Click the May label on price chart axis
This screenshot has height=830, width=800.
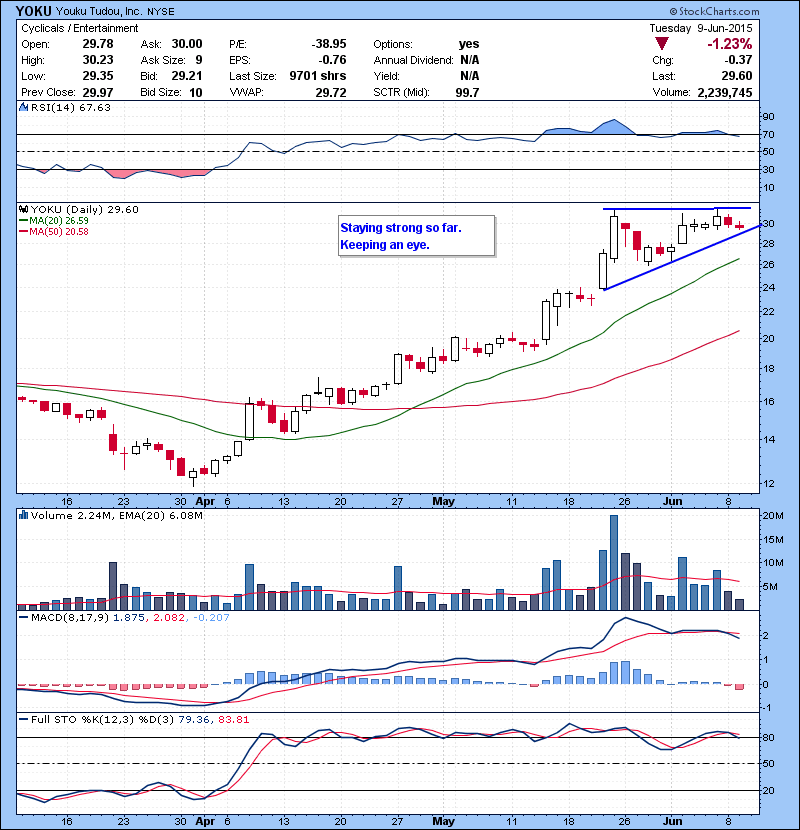click(443, 501)
